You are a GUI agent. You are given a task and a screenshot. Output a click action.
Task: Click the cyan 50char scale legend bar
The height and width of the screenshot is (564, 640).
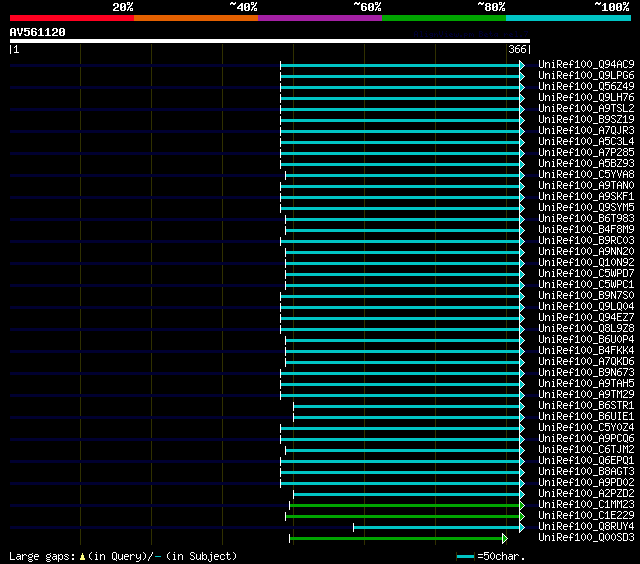(x=465, y=556)
